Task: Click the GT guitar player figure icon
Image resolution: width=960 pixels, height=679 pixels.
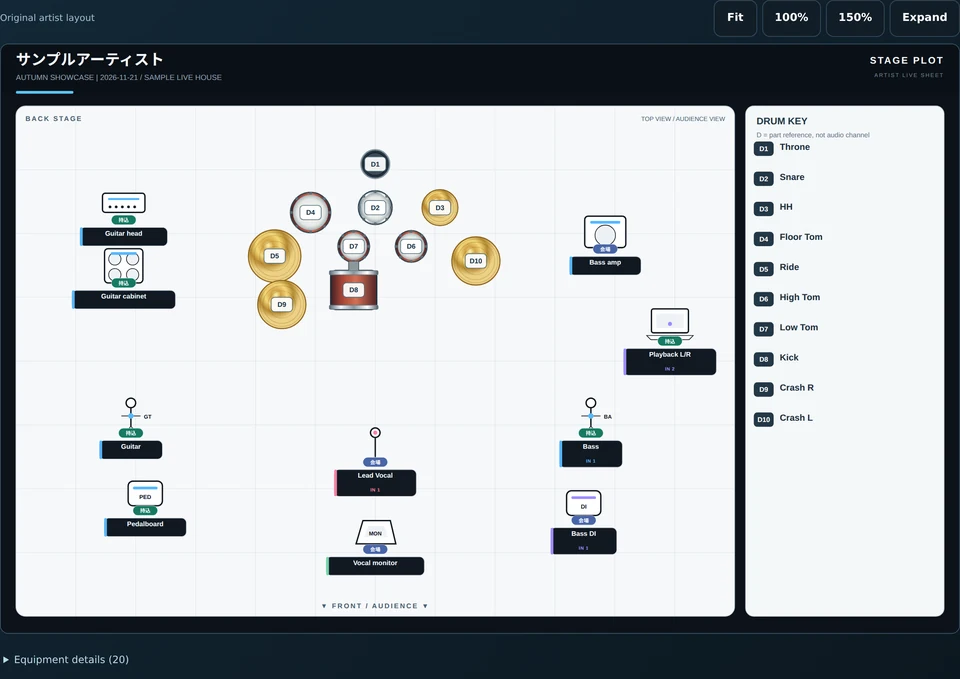Action: [131, 413]
